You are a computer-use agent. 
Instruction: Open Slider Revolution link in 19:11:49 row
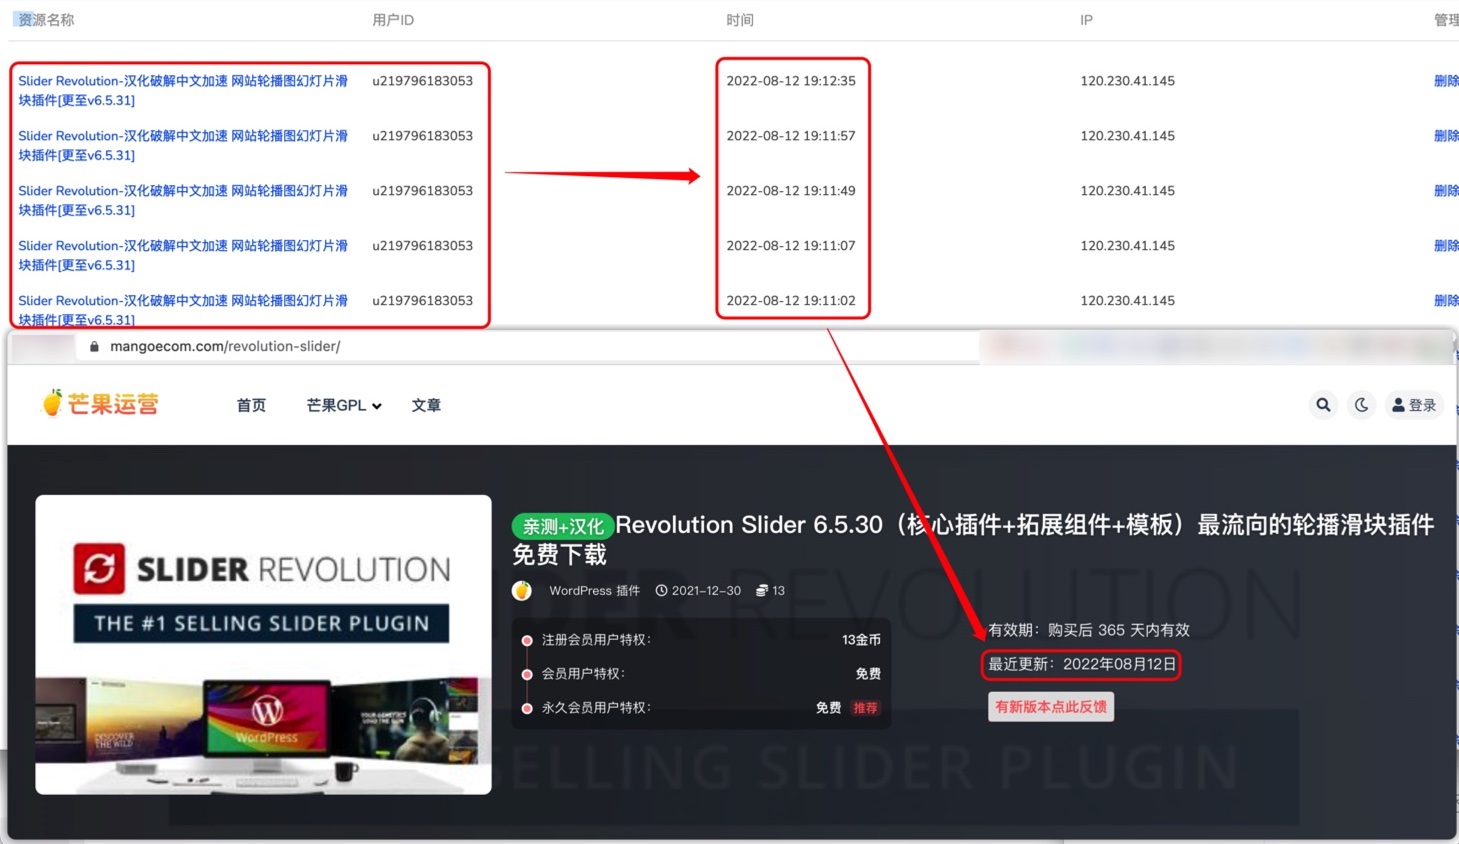click(x=183, y=200)
